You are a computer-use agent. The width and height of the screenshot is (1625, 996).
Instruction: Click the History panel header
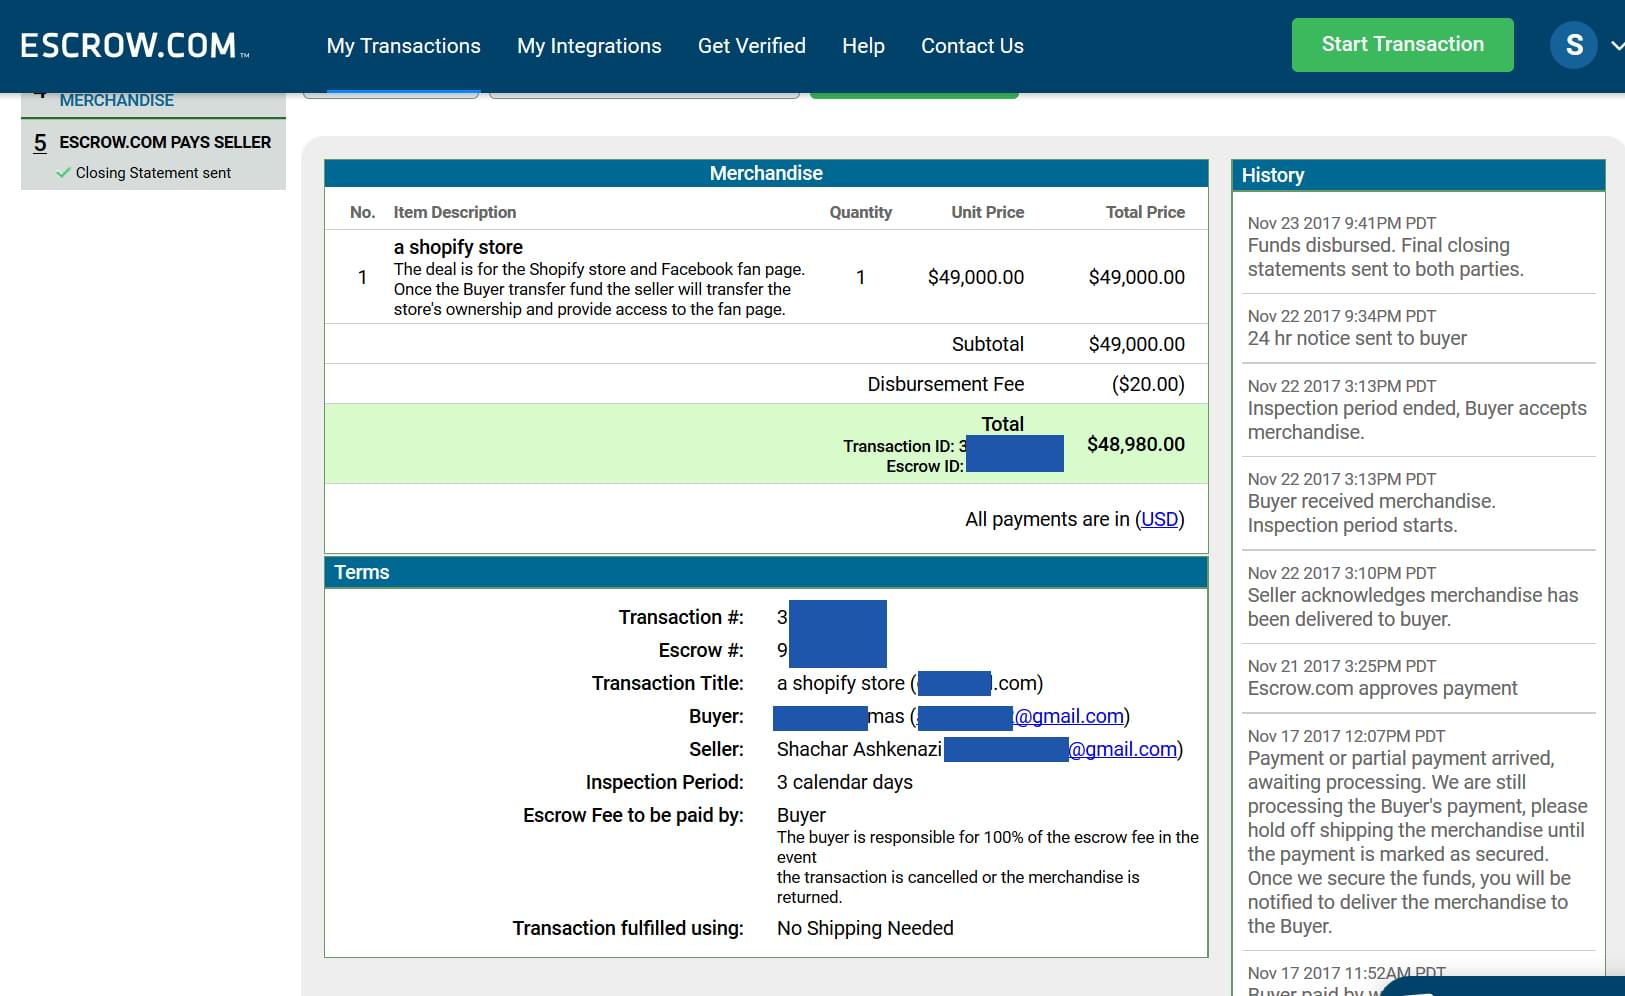pyautogui.click(x=1418, y=175)
